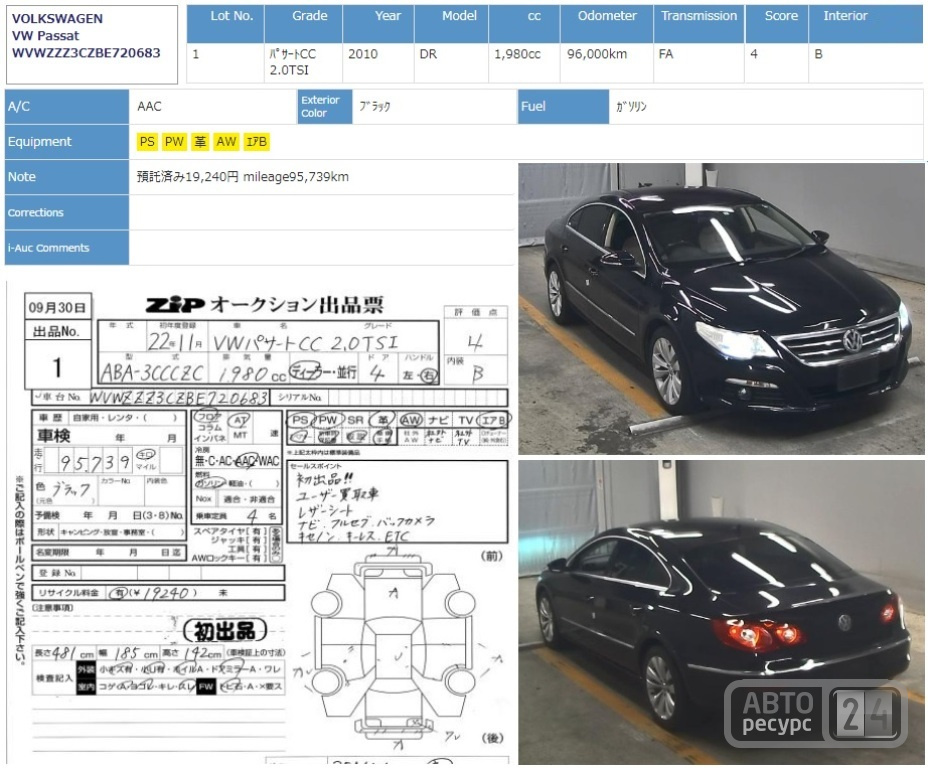Click the 09月30日 date on auction sheet

pyautogui.click(x=57, y=308)
